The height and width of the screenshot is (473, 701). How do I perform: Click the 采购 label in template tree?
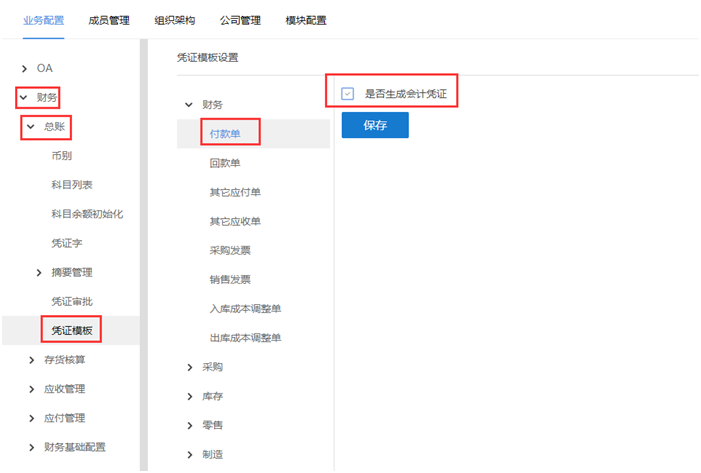coord(212,367)
